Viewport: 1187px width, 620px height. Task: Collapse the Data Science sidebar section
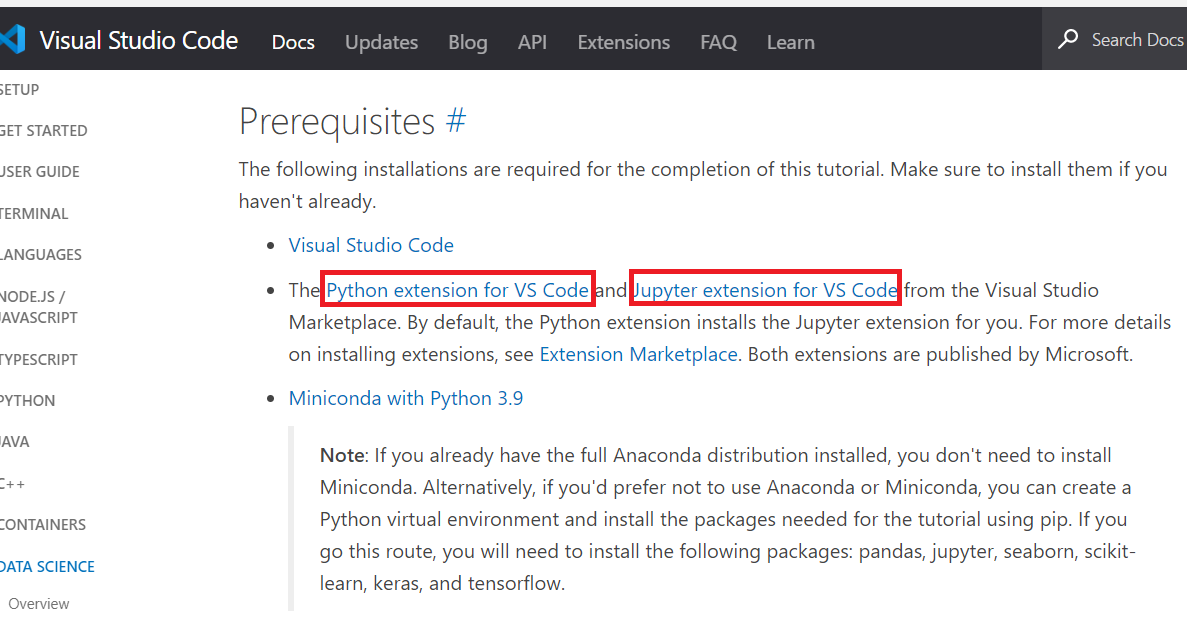(47, 566)
